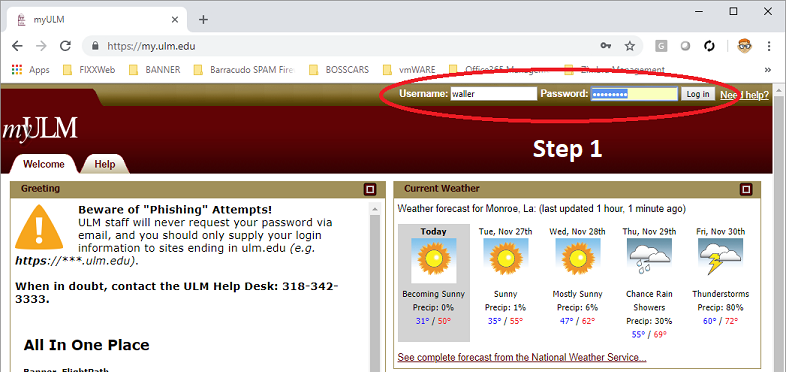Click the '31° / 50°' temperature text
The image size is (786, 372).
point(434,321)
